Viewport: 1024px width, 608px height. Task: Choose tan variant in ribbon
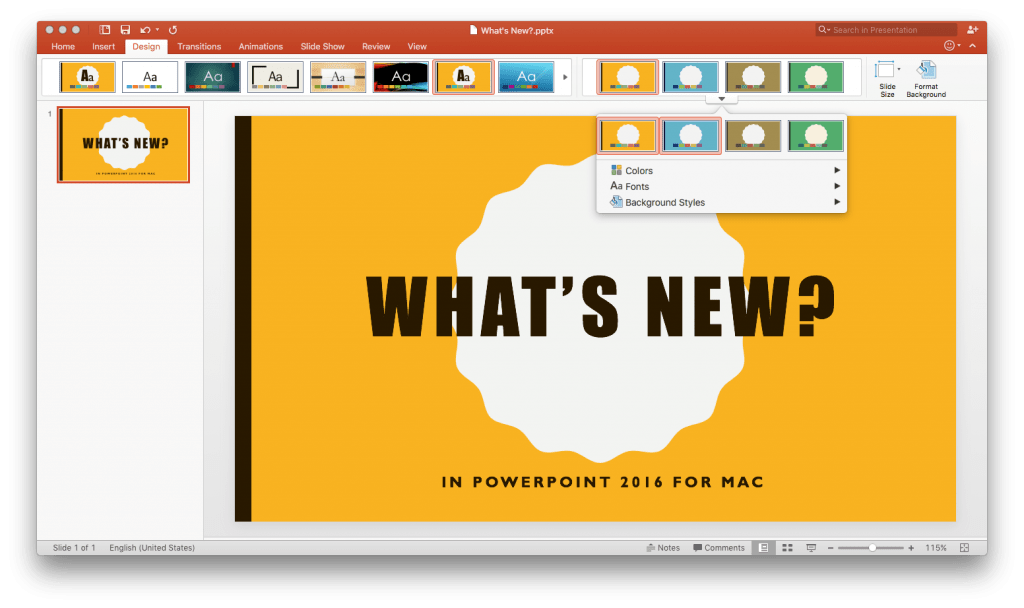753,77
